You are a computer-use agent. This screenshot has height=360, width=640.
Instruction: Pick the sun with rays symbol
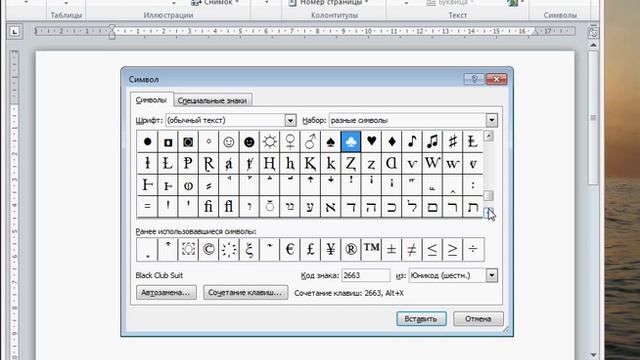point(269,142)
